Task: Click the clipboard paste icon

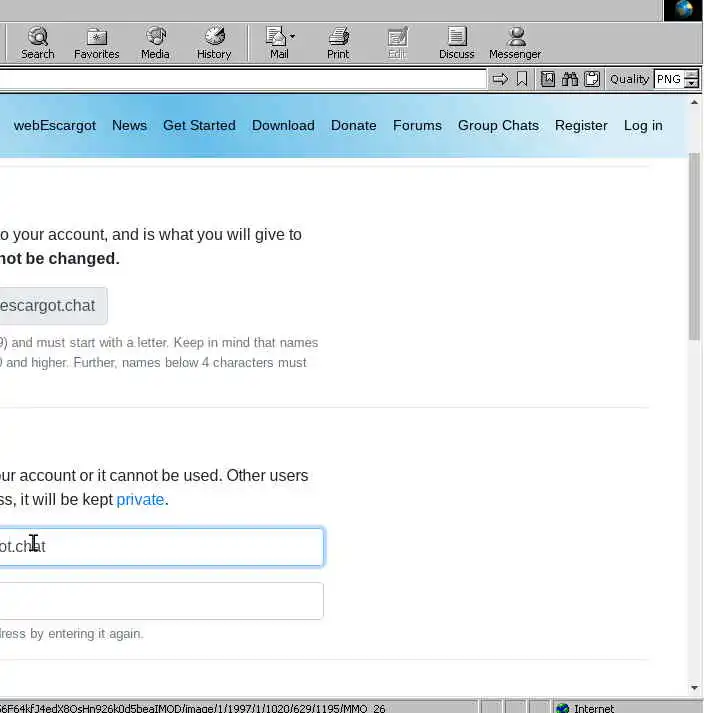Action: (592, 79)
